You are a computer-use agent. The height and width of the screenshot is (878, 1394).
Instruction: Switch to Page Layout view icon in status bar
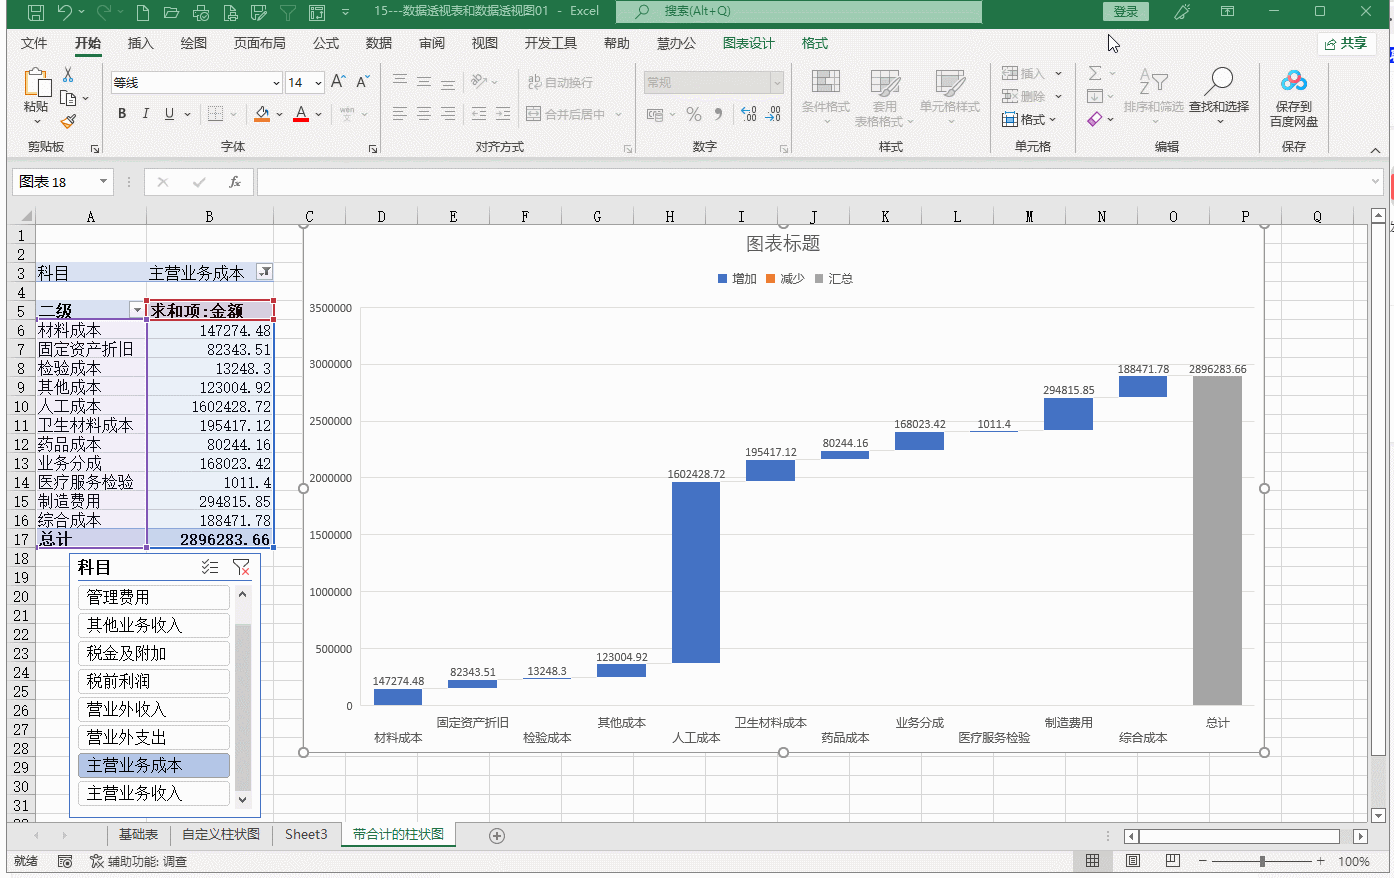1133,861
